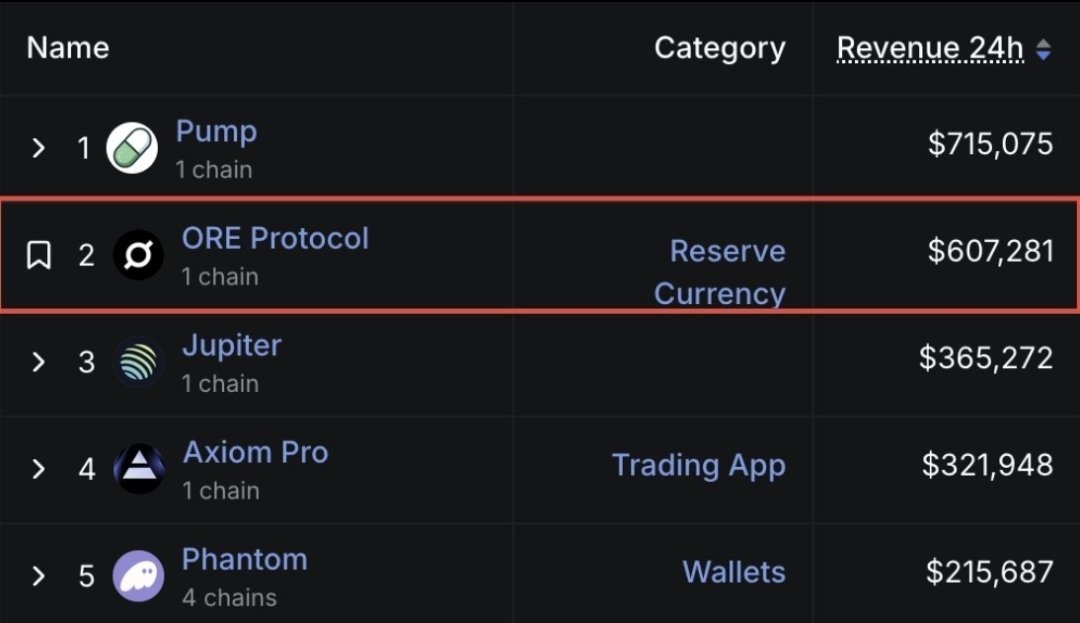Open the Wallets category link
The width and height of the screenshot is (1080, 623).
(x=733, y=572)
